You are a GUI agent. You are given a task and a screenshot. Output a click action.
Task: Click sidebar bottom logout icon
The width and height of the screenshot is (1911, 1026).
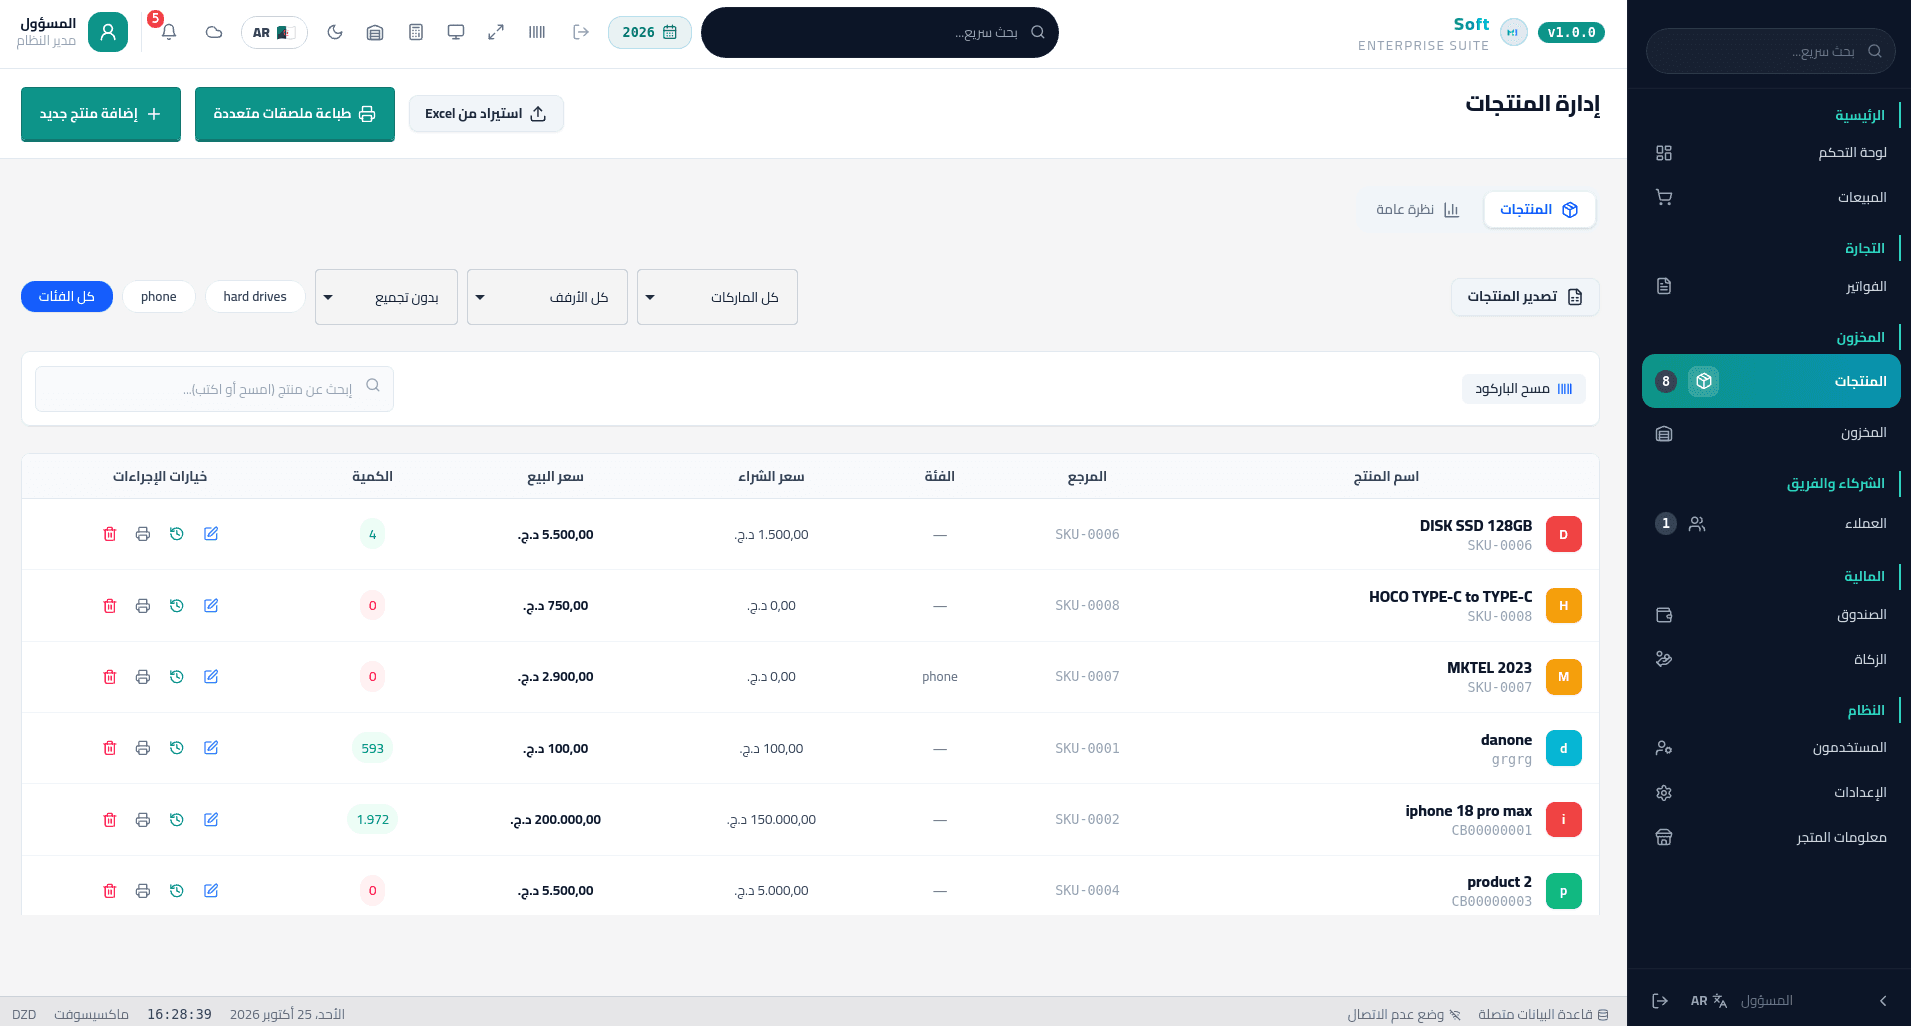[x=1660, y=1001]
